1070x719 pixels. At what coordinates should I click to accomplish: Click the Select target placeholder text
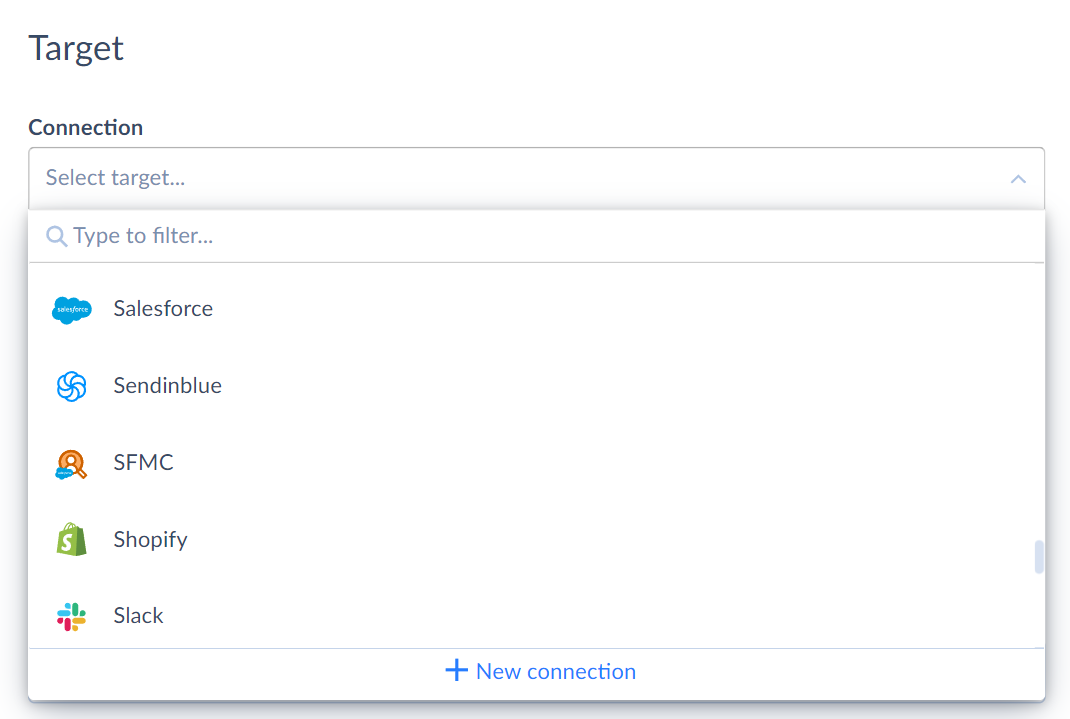115,178
